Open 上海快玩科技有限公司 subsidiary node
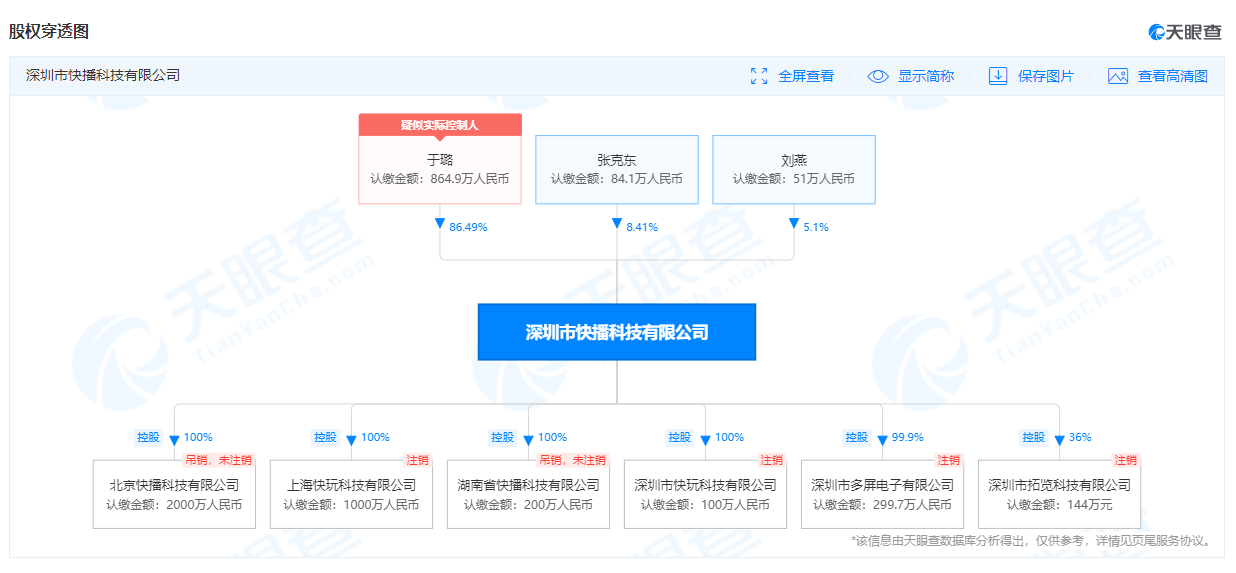Image resolution: width=1236 pixels, height=573 pixels. click(x=351, y=494)
